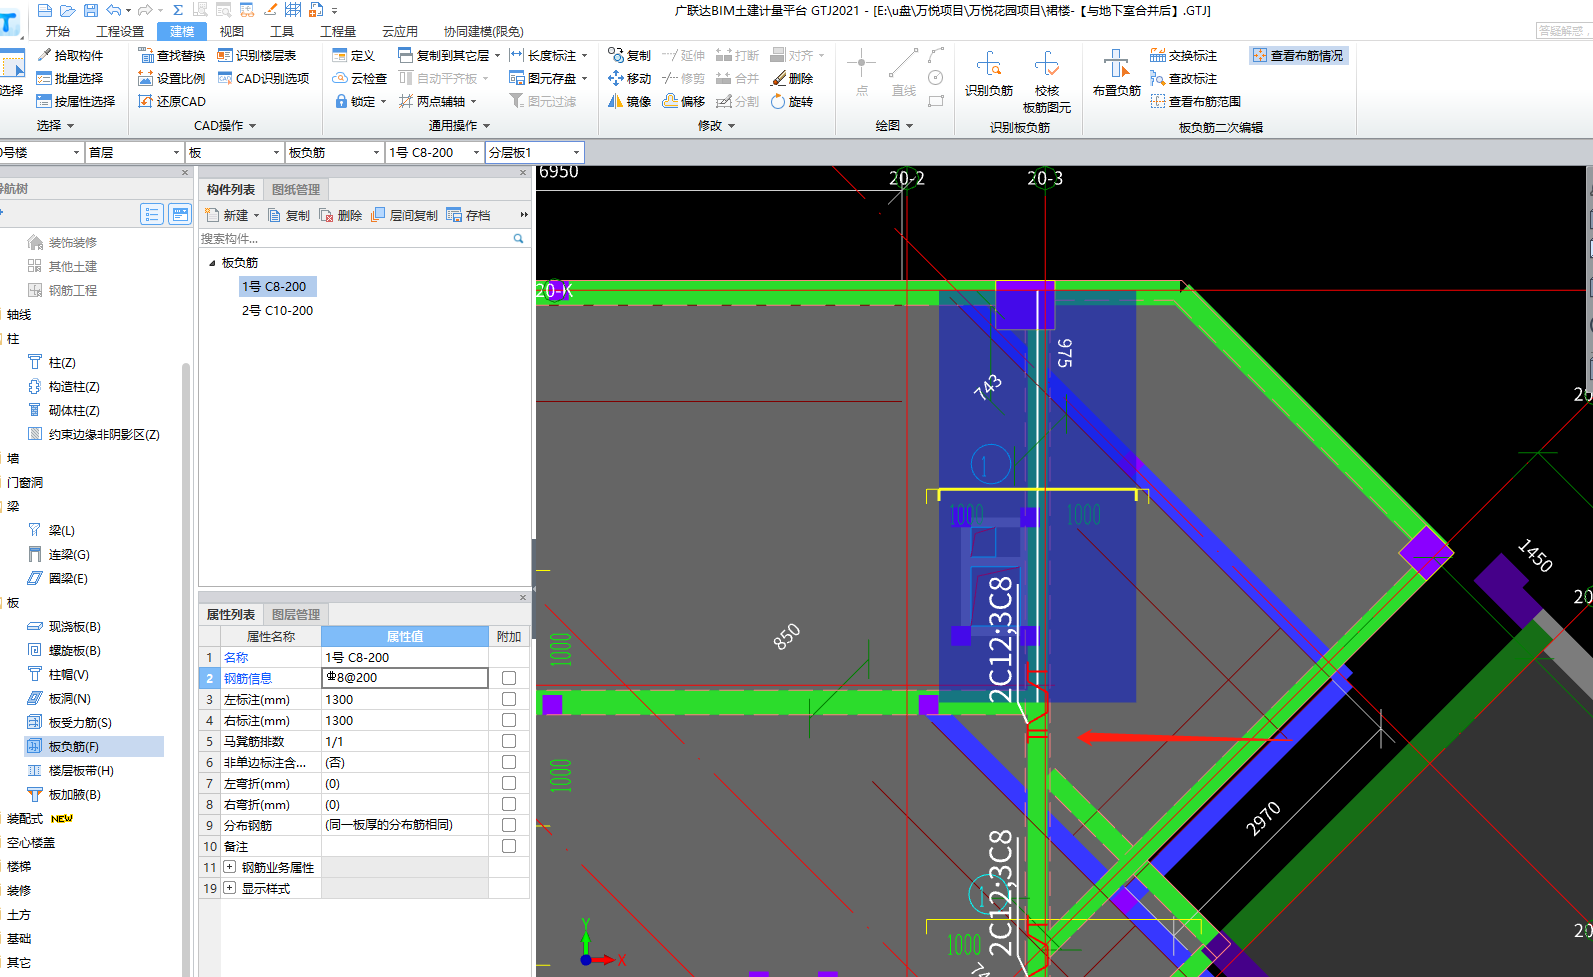
Task: Open 按属性选择 select by property
Action: coord(76,101)
